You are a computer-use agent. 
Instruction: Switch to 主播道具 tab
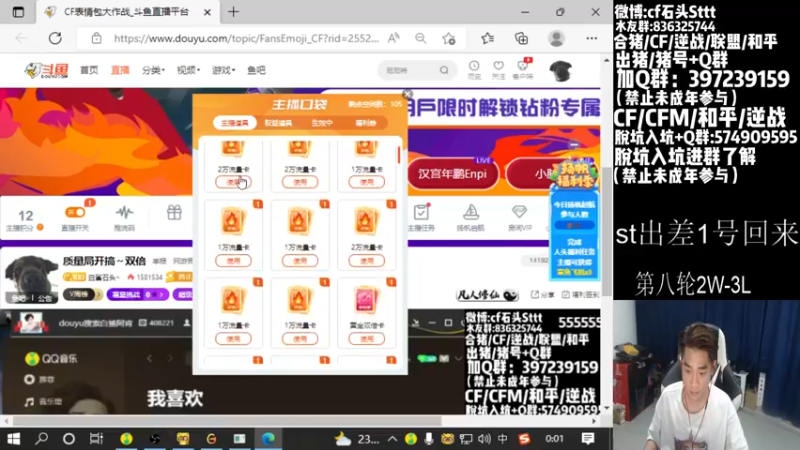click(235, 123)
